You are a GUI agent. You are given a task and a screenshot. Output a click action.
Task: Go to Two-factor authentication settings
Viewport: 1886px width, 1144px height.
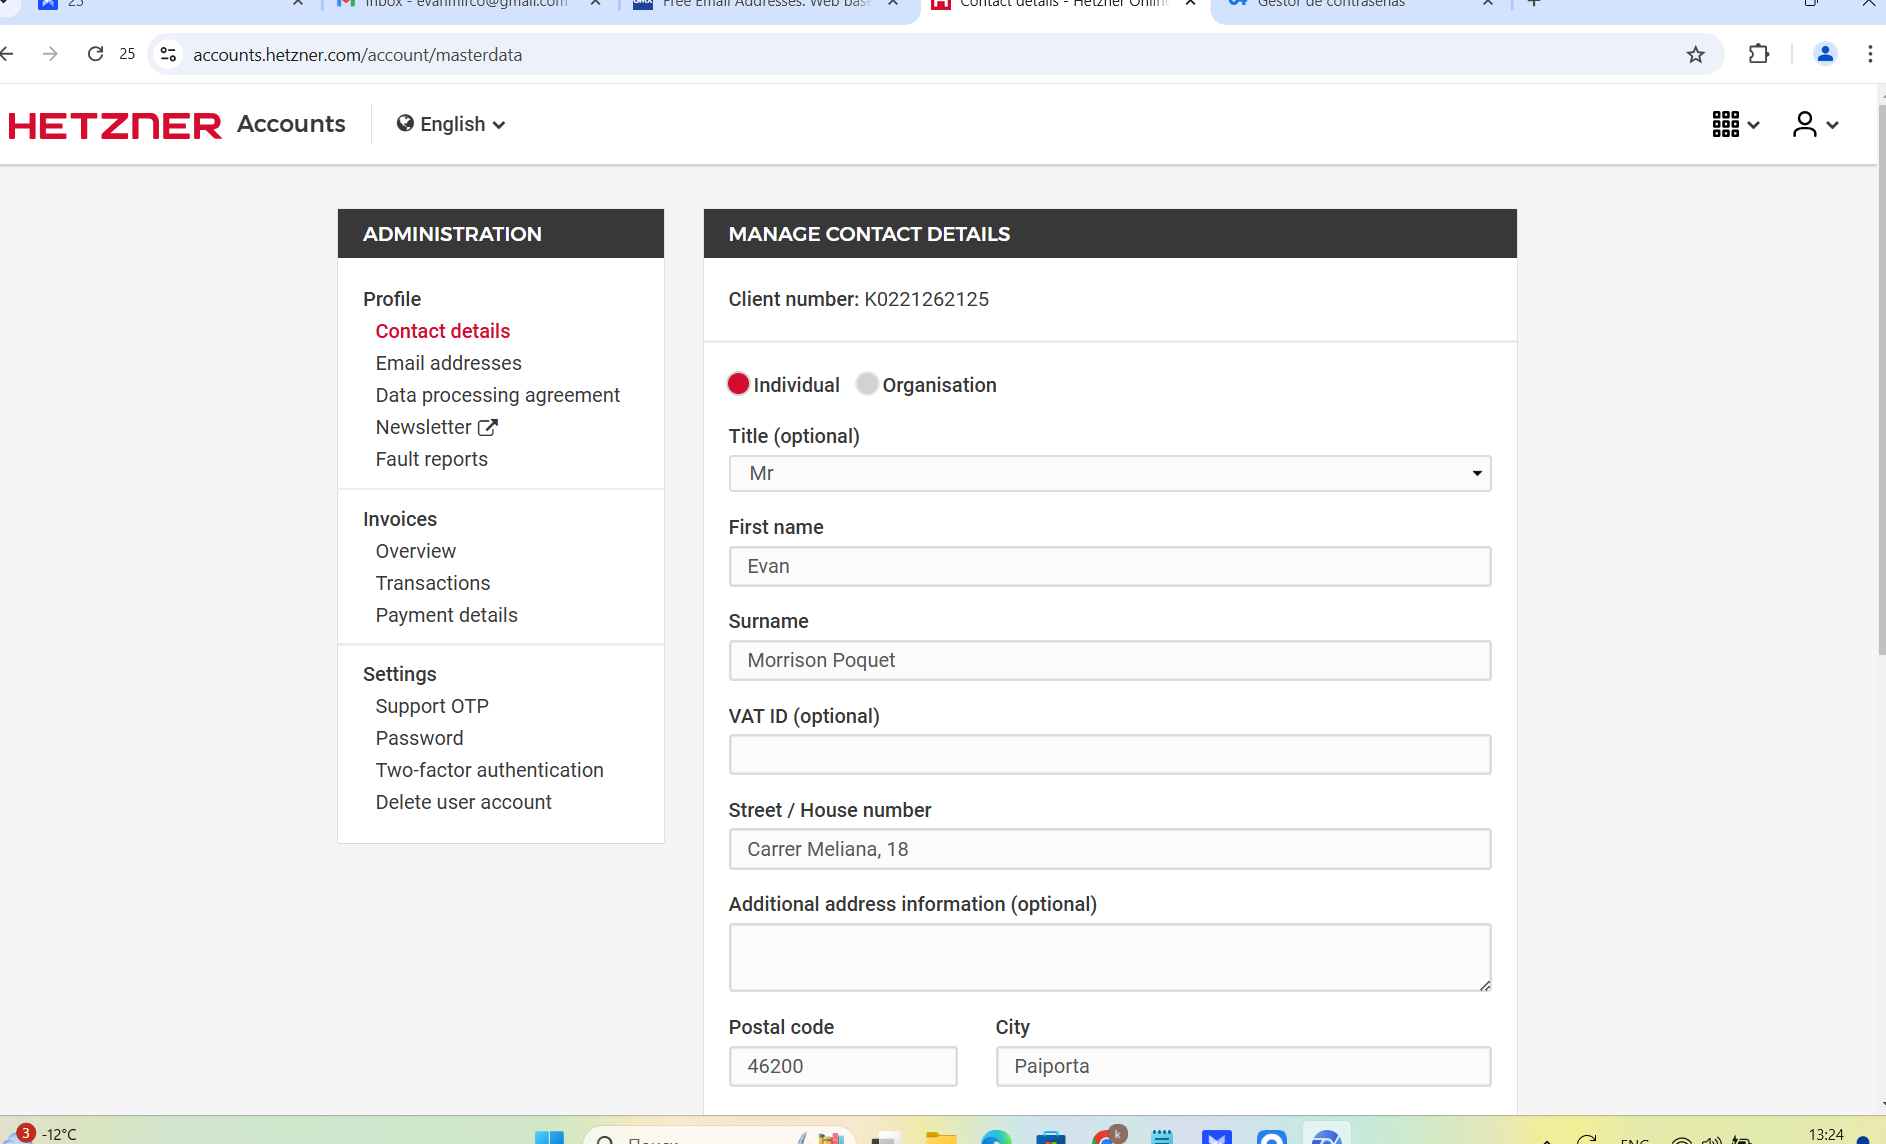click(x=489, y=770)
